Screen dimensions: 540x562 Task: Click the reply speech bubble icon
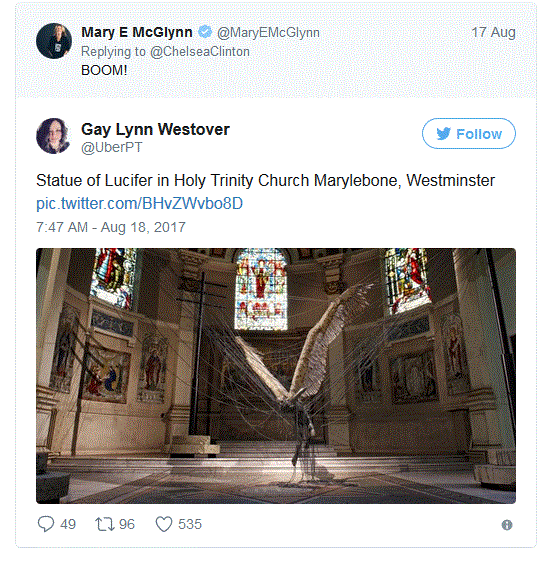click(46, 524)
